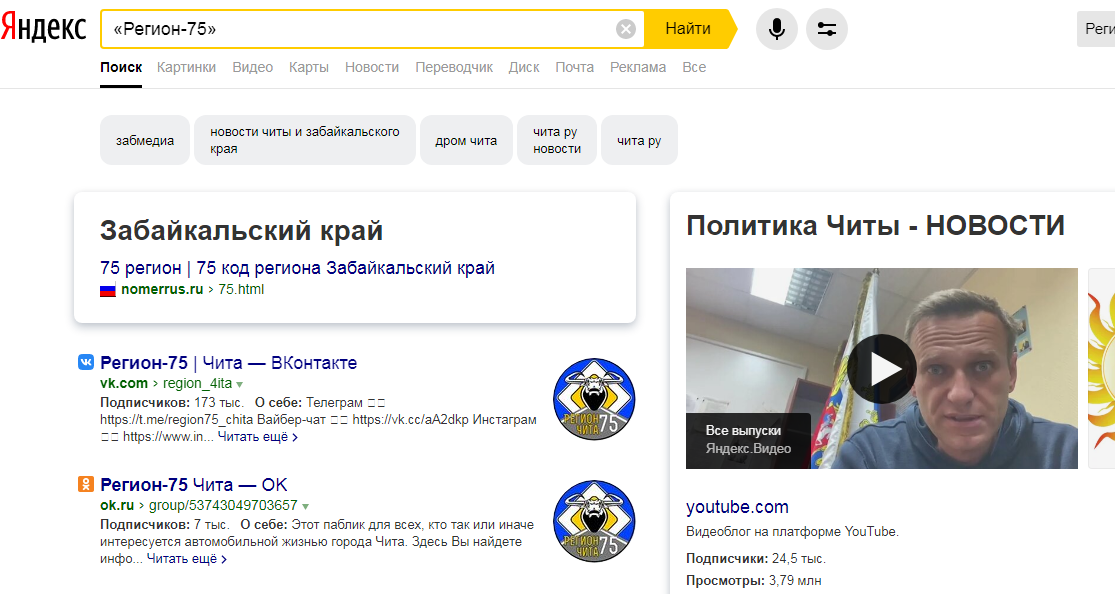Click Видеоблог на платформе YouTube description
This screenshot has height=594, width=1115.
[x=792, y=531]
